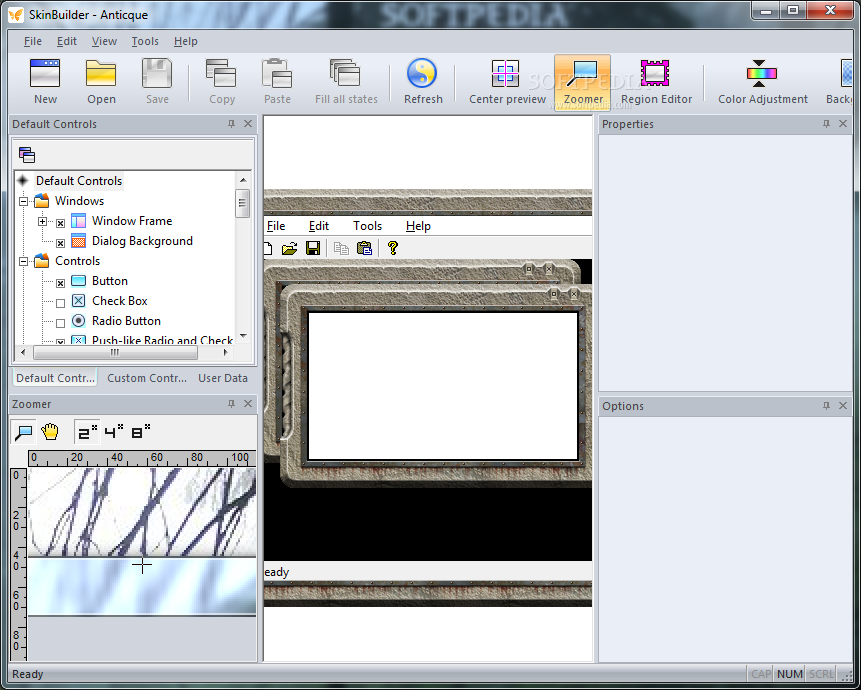The width and height of the screenshot is (861, 690).
Task: Pin the Options panel
Action: coord(826,406)
